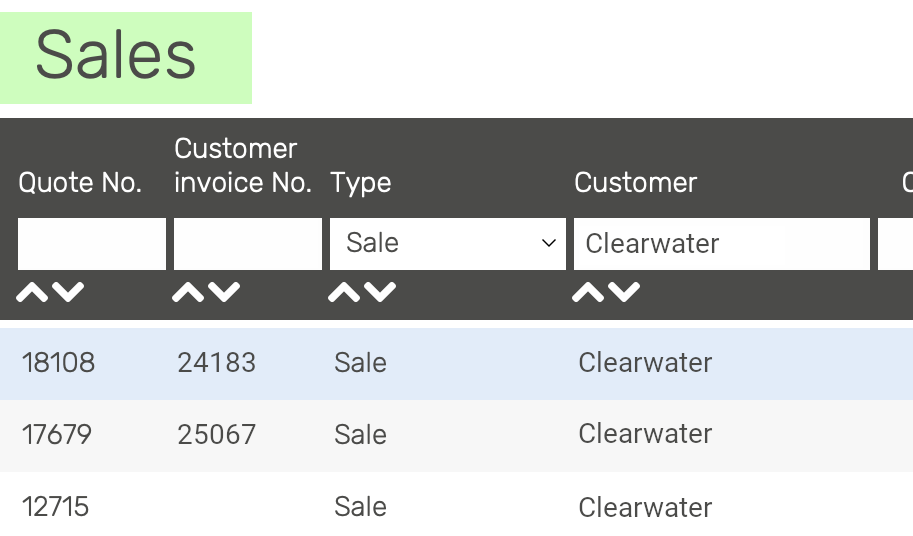Click the Quote No. filter field
Screen dimensions: 913x536
[x=92, y=244]
